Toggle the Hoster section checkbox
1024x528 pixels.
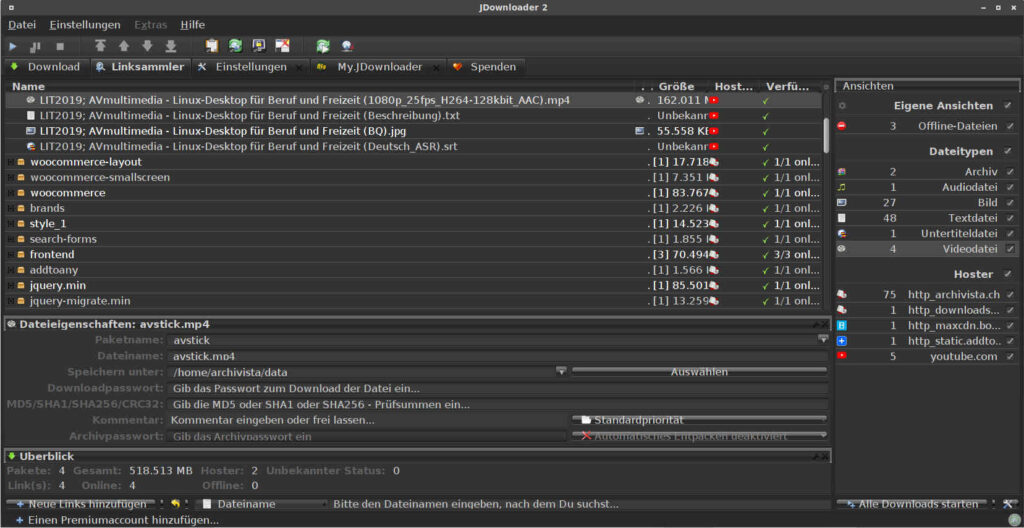[1008, 274]
